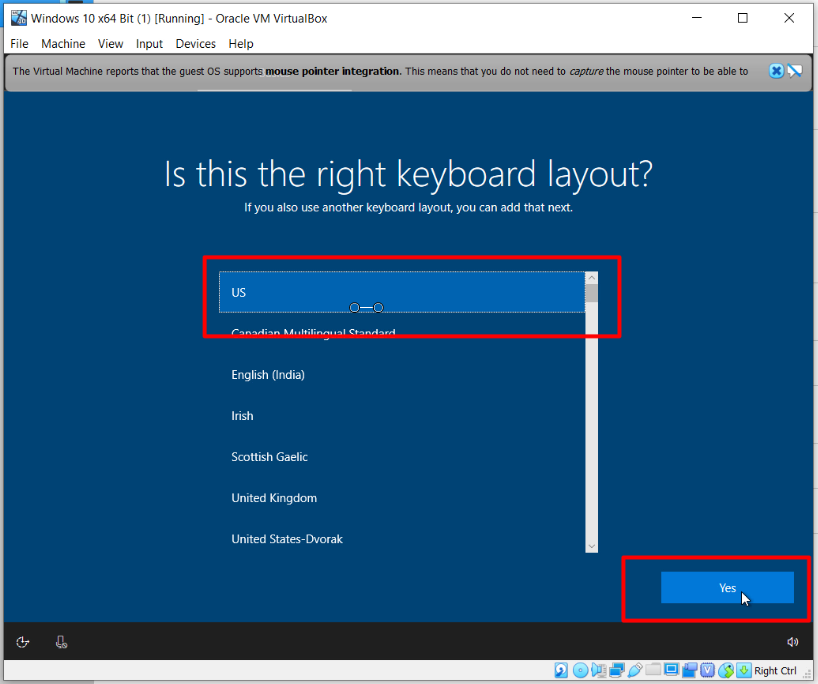
Task: Open the Devices menu
Action: tap(195, 43)
